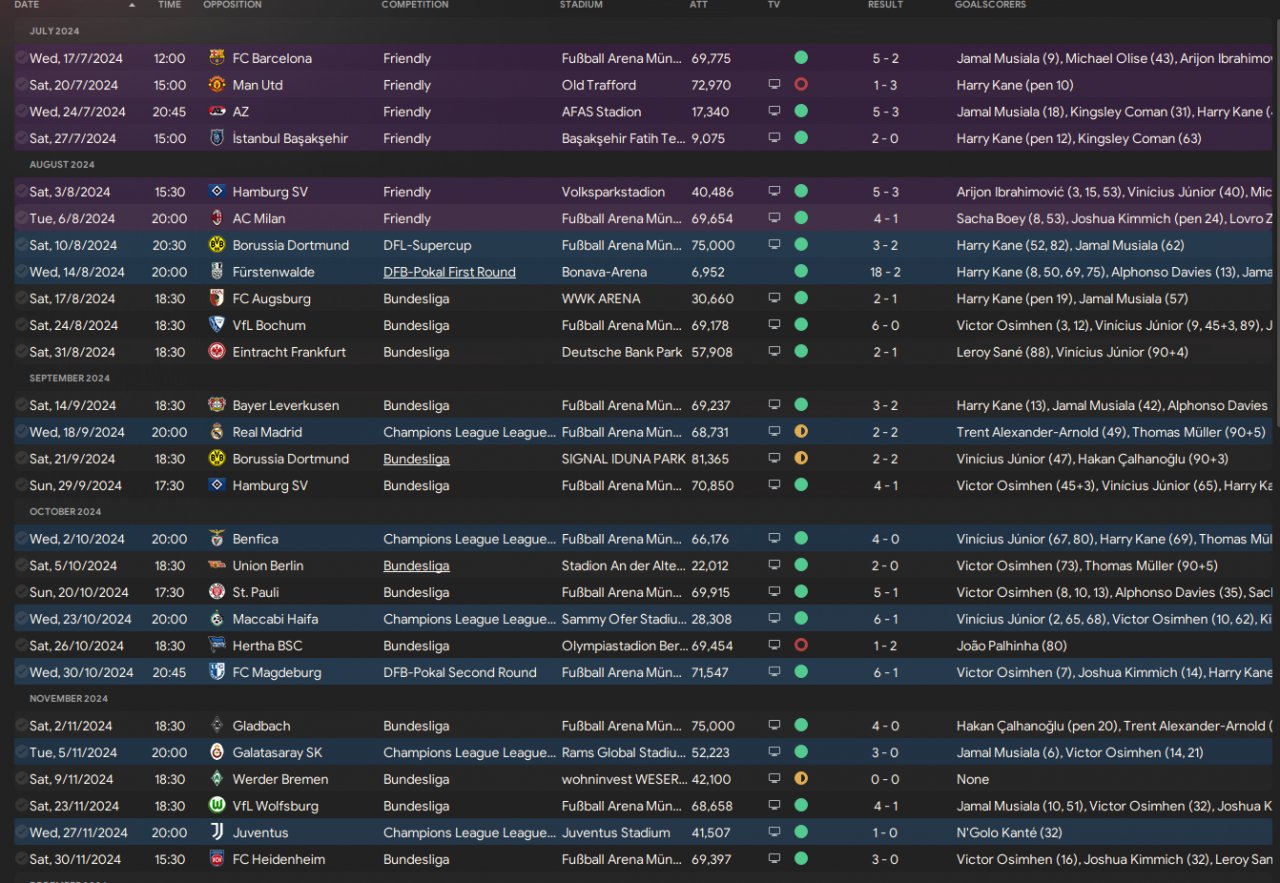Sort fixtures using the Date column arrow
This screenshot has width=1280, height=883.
132,5
